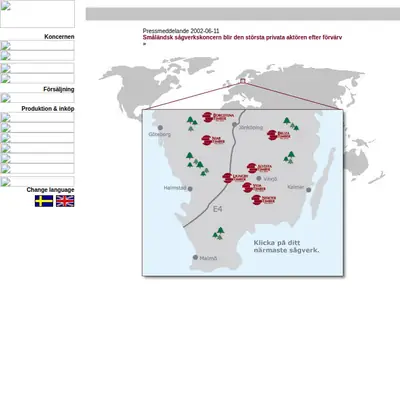Screen dimensions: 400x400
Task: Click the Produktion & inköp heading
Action: pos(48,109)
